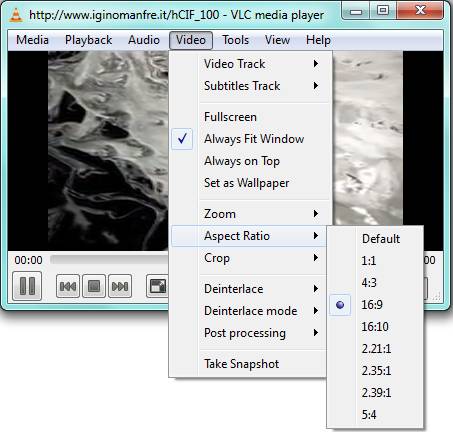
Task: Click the video display area
Action: (x=88, y=151)
